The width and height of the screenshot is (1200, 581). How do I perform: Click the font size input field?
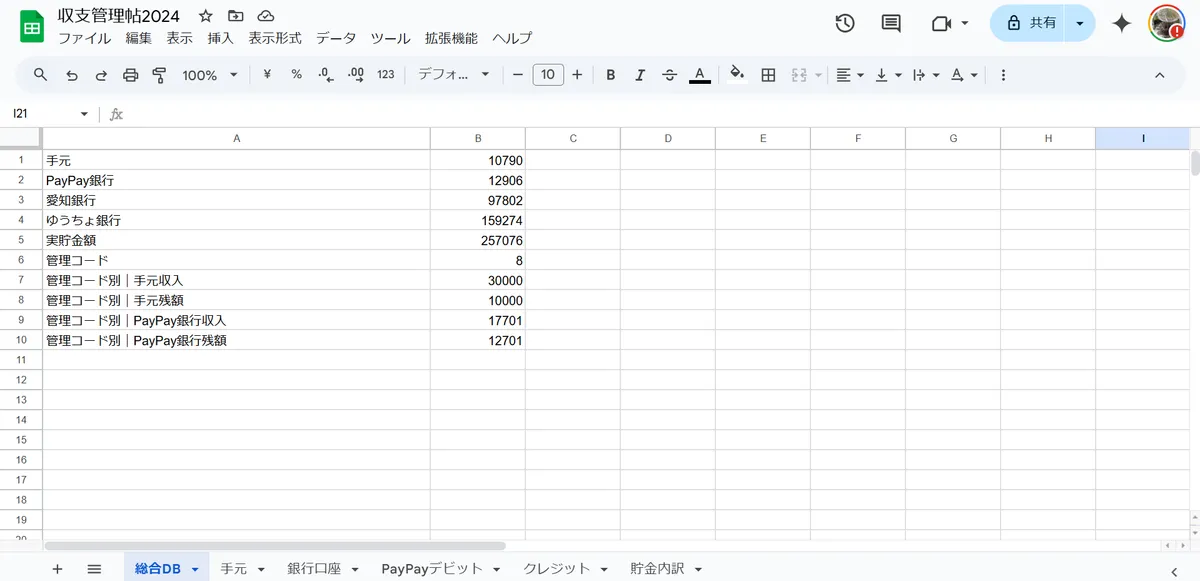(548, 75)
